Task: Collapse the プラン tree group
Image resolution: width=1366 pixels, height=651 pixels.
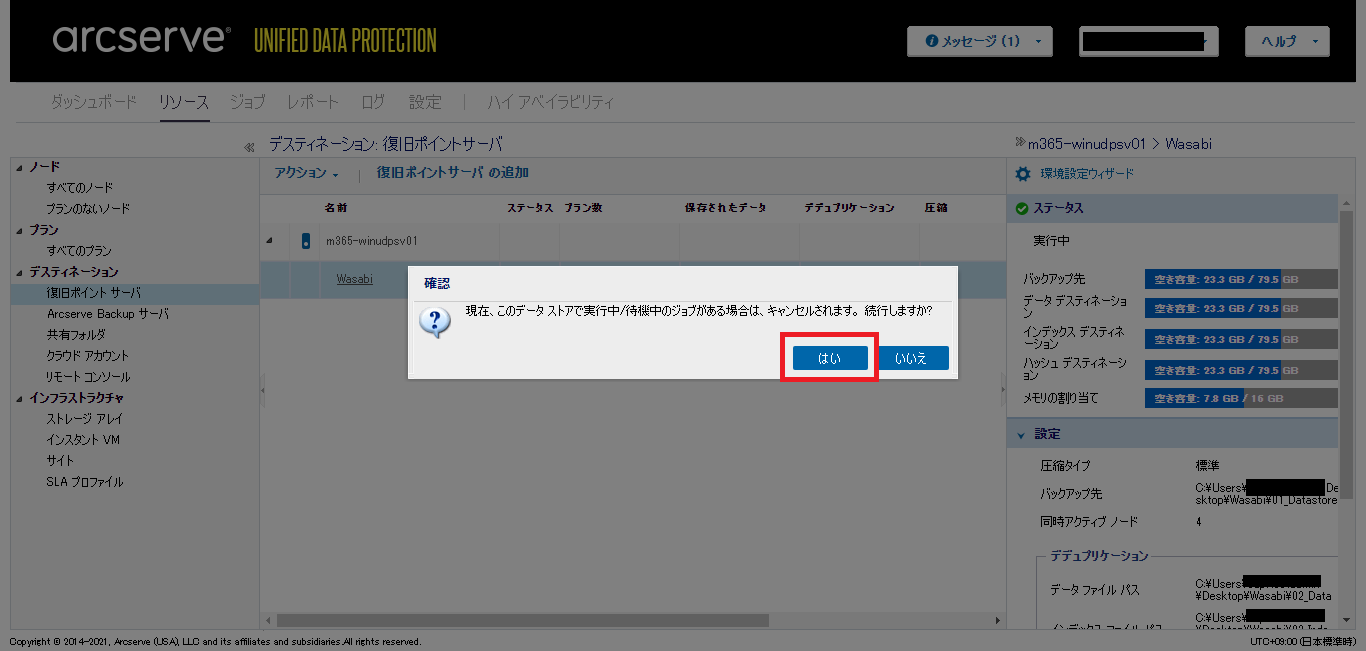Action: (18, 230)
